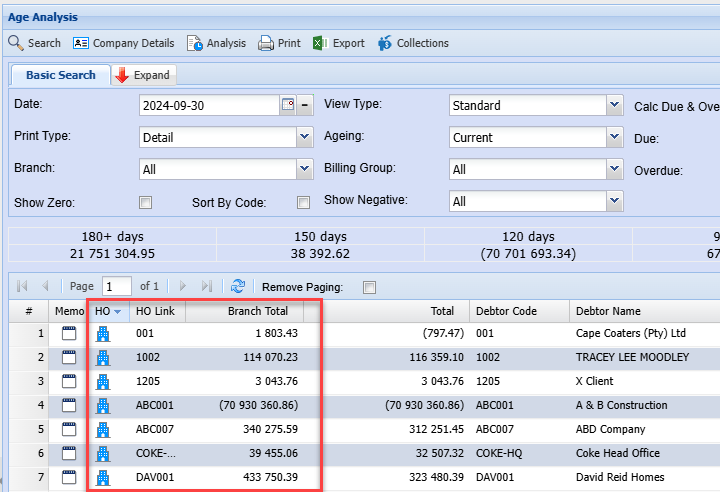Viewport: 720px width, 492px height.
Task: Refresh the grid using paging refresh icon
Action: pyautogui.click(x=238, y=286)
